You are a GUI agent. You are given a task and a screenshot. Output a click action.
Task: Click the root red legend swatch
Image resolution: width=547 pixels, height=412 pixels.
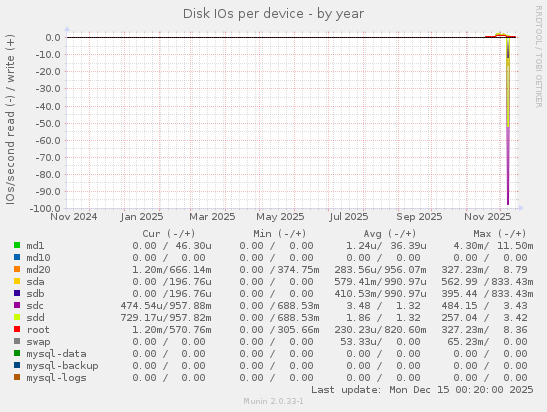pos(17,329)
